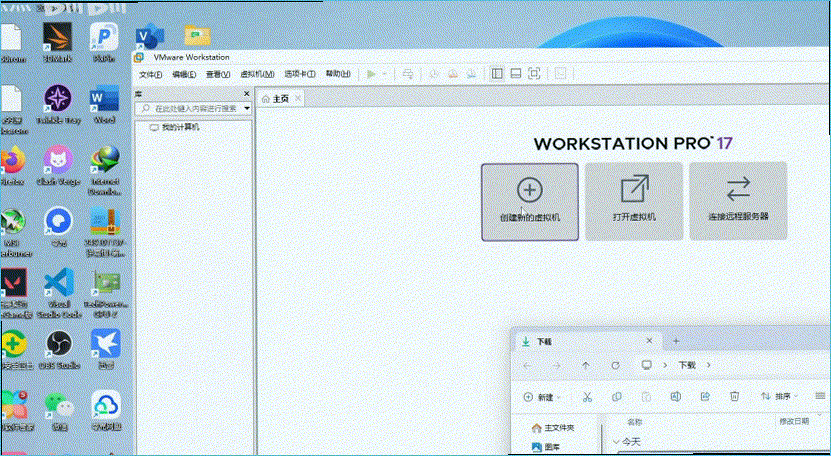Open the Firefox desktop shortcut

click(12, 166)
